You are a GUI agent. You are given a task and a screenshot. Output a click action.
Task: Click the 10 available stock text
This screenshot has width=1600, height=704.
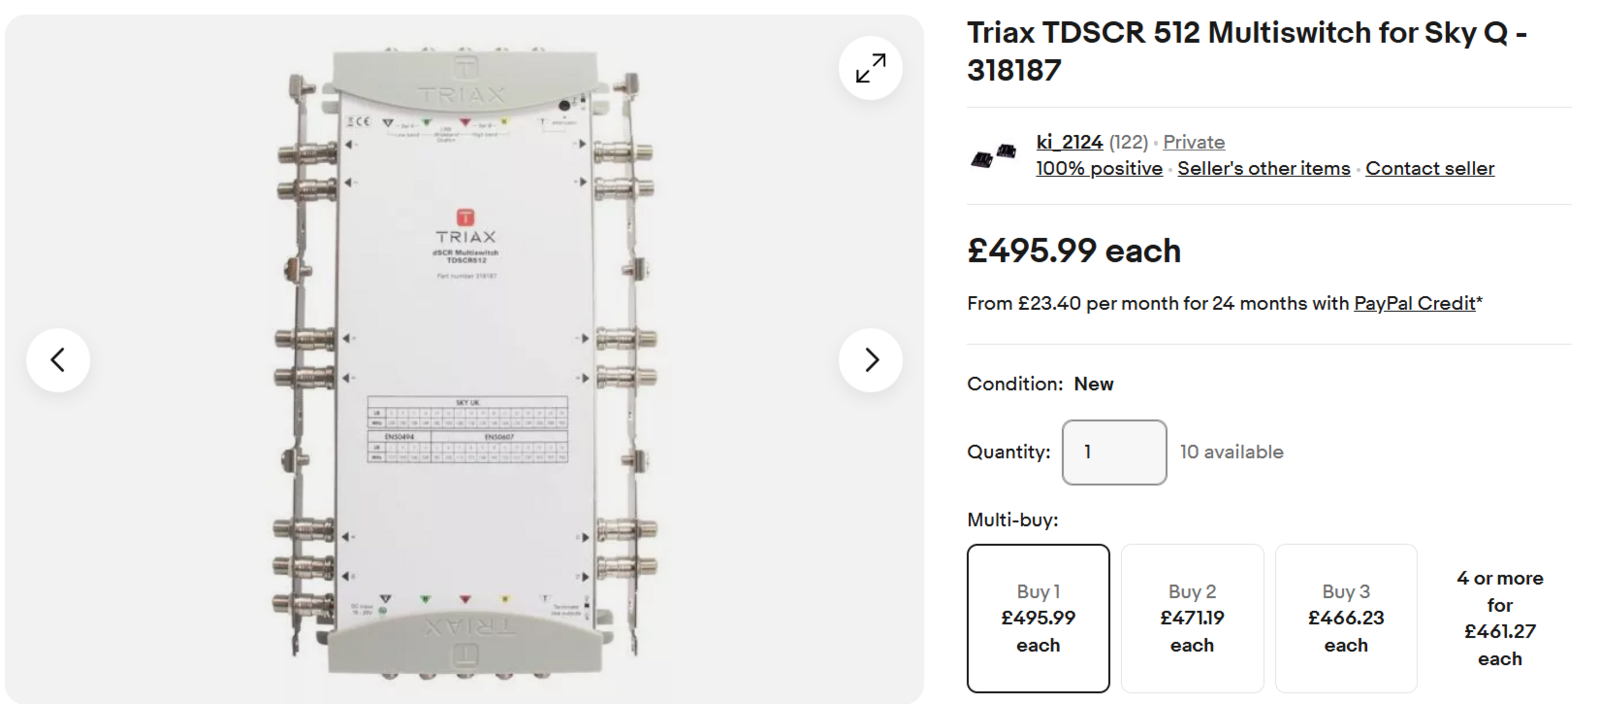(x=1231, y=452)
